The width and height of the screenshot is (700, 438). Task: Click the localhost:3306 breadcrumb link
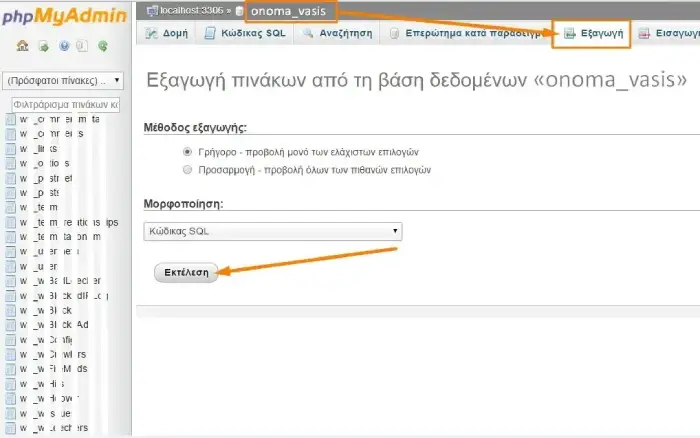click(192, 11)
